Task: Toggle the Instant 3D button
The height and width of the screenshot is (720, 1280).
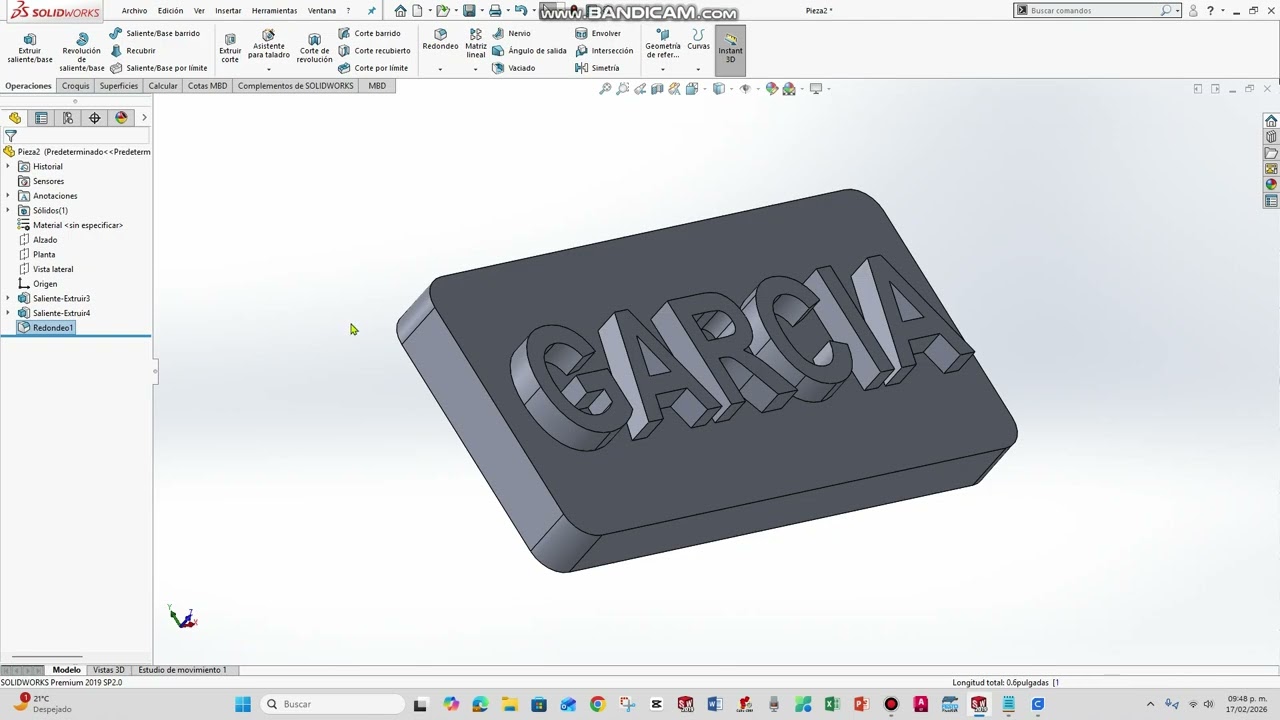Action: (x=730, y=48)
